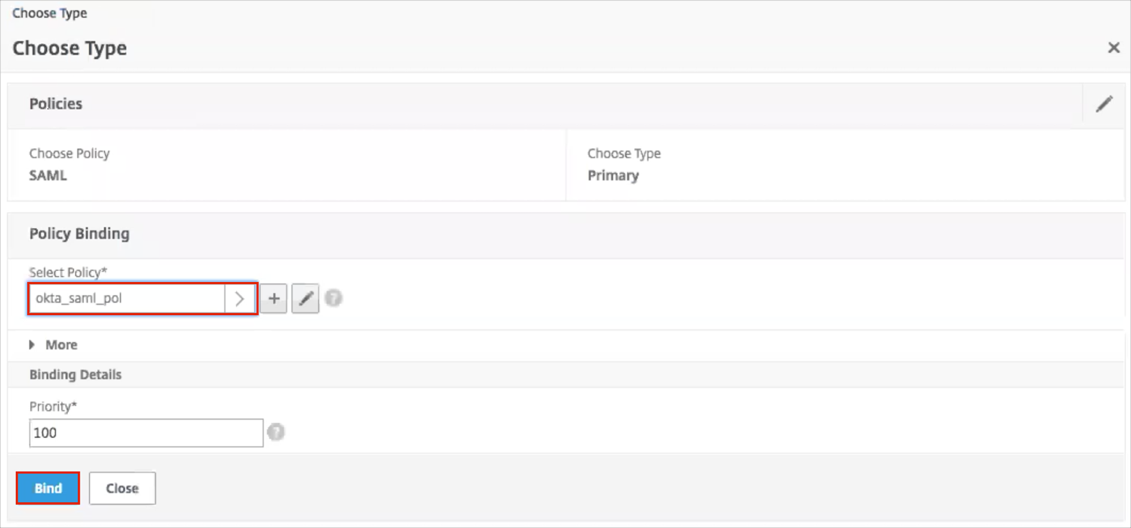The image size is (1131, 528).
Task: Open help icon next to Priority field
Action: click(x=276, y=432)
